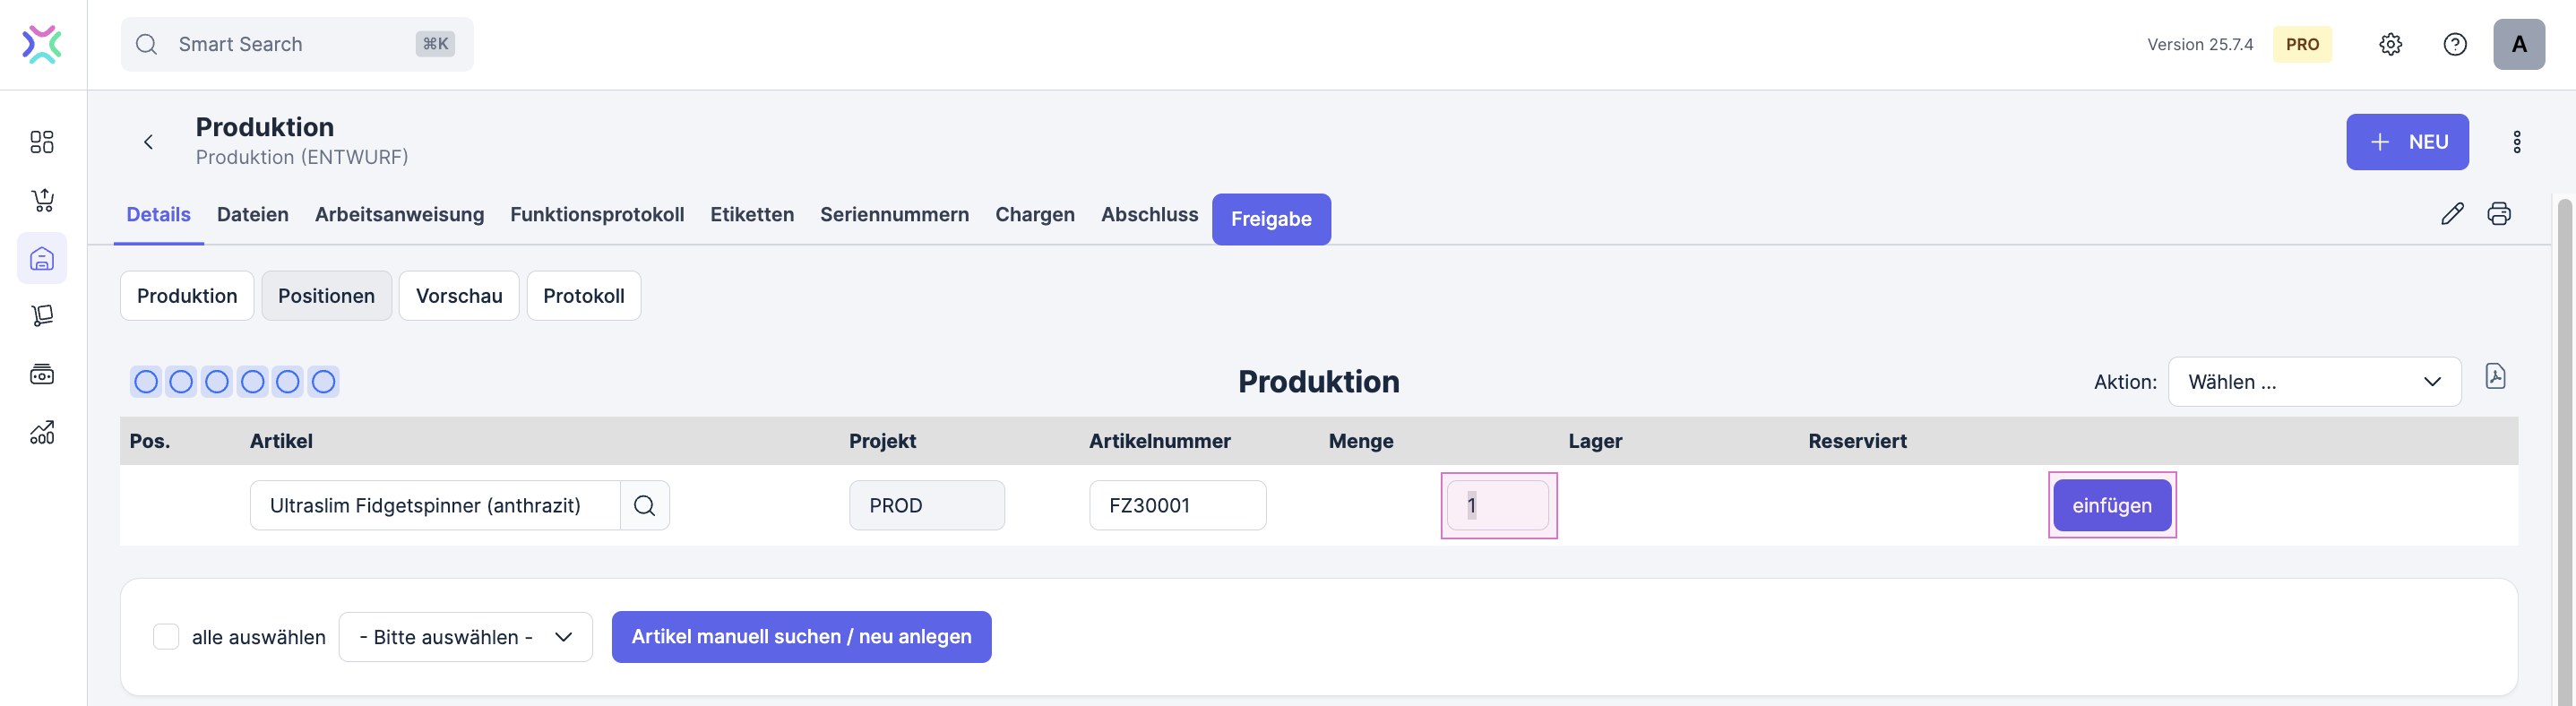Viewport: 2576px width, 706px height.
Task: Click the 'einfügen' button
Action: (2111, 505)
